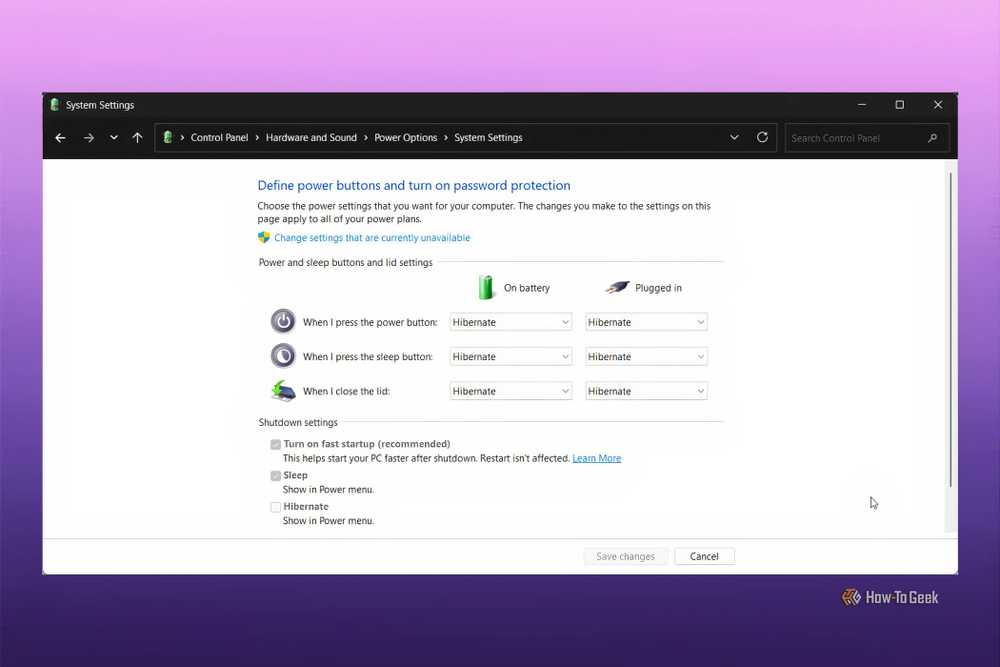Image resolution: width=1000 pixels, height=667 pixels.
Task: Click the sleep button moon icon
Action: (x=283, y=356)
